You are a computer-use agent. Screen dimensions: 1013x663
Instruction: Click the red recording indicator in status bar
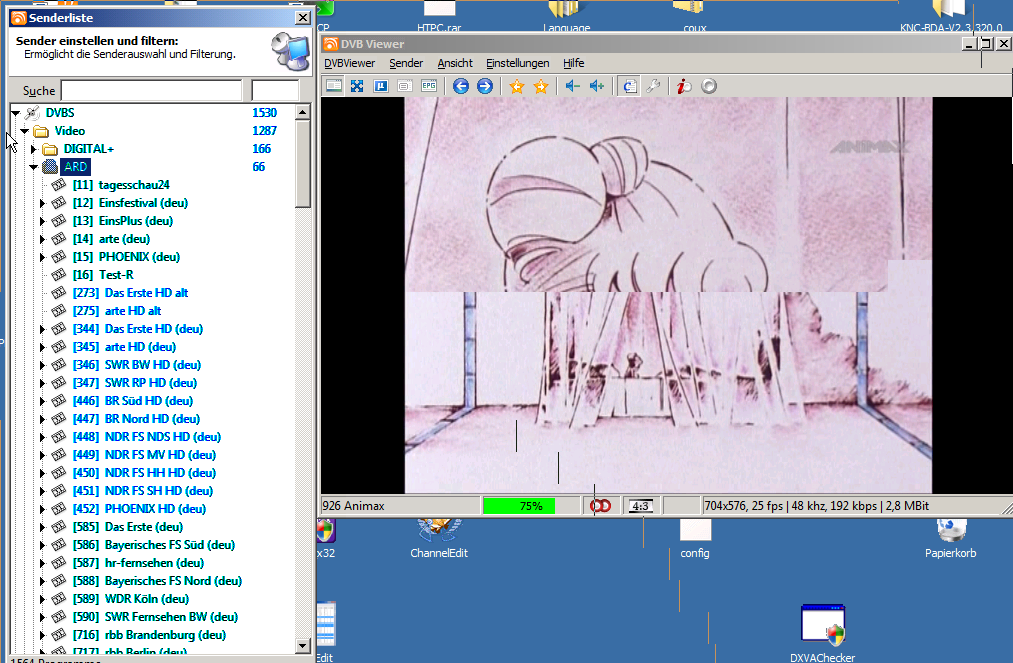click(x=600, y=506)
